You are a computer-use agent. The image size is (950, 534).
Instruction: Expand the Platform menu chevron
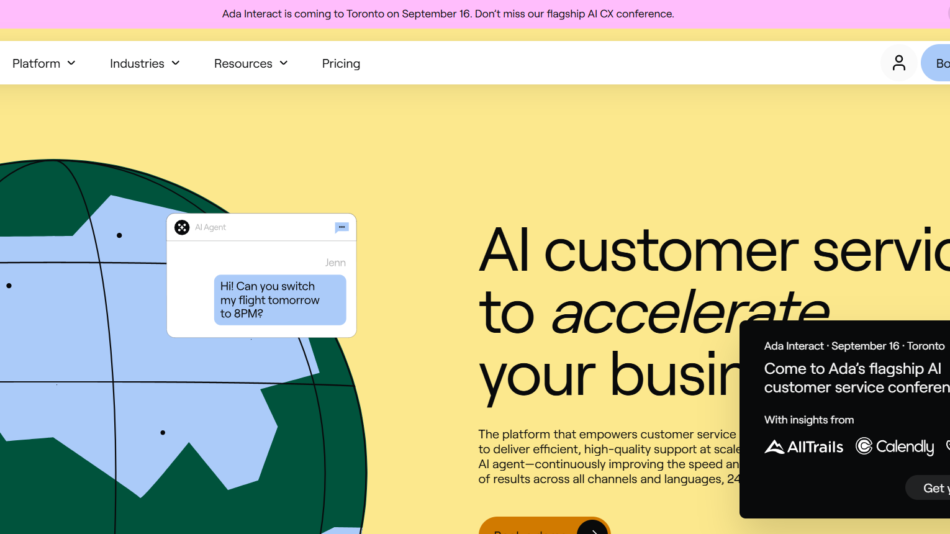tap(71, 63)
